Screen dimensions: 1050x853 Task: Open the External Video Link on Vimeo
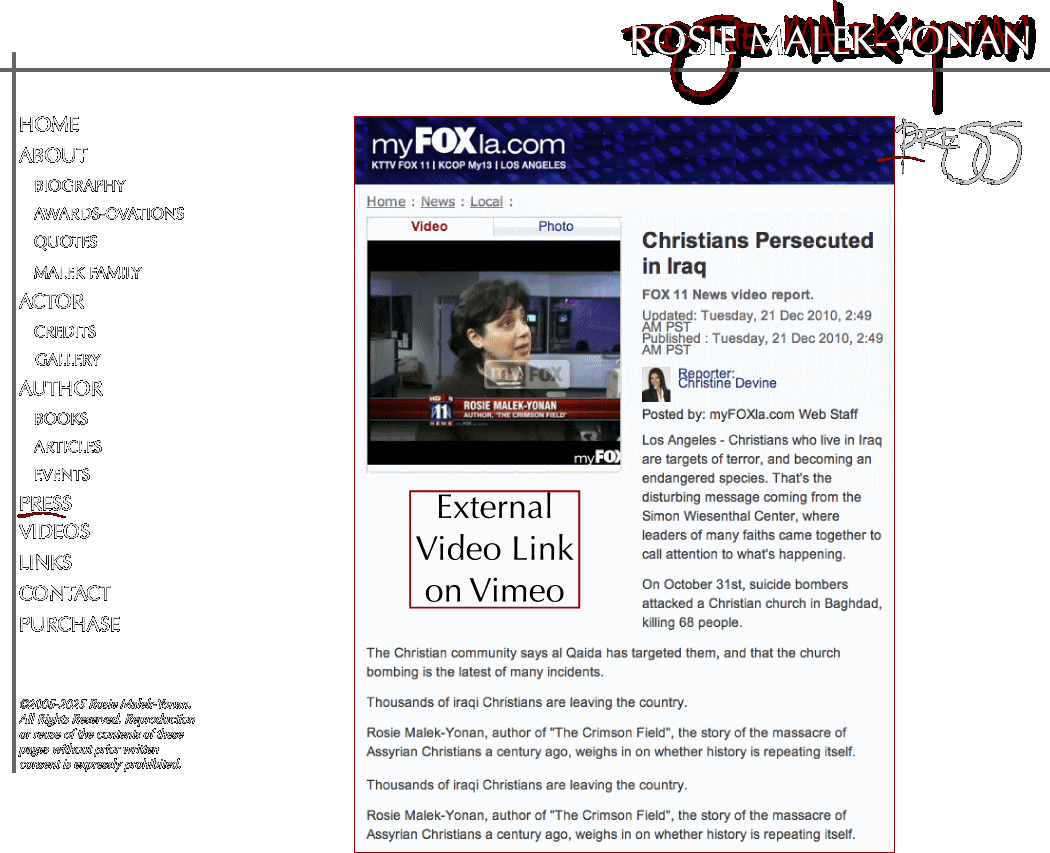pyautogui.click(x=495, y=549)
